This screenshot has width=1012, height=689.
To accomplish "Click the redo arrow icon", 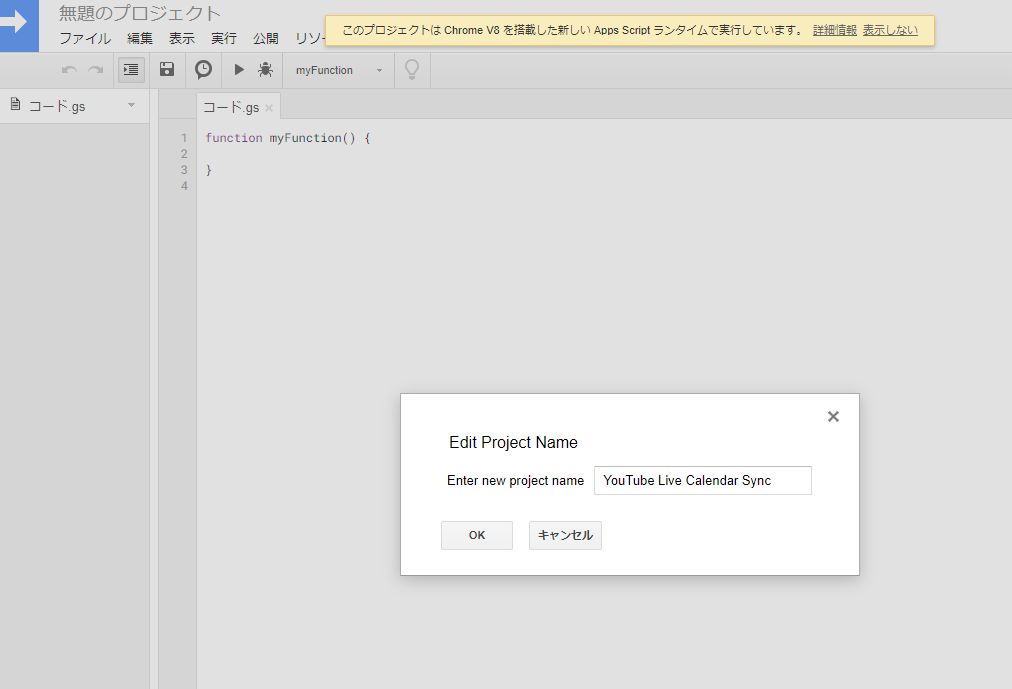I will [96, 70].
